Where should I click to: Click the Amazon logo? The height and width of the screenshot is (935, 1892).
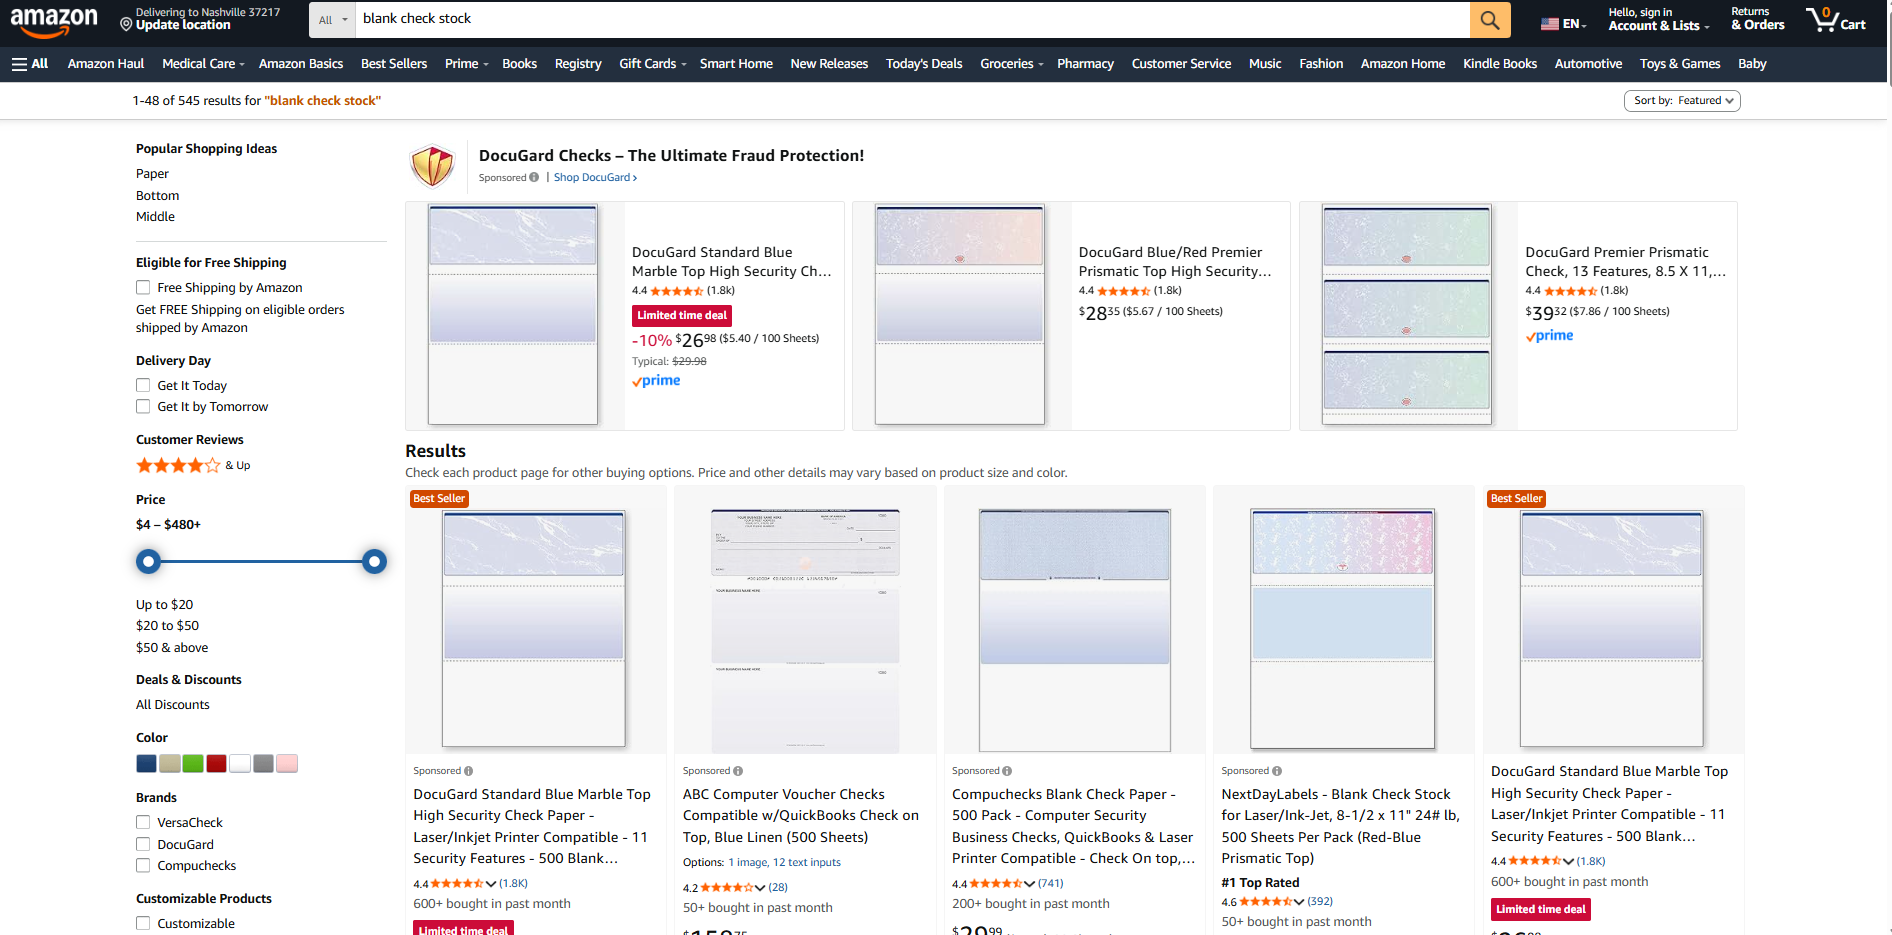coord(55,20)
